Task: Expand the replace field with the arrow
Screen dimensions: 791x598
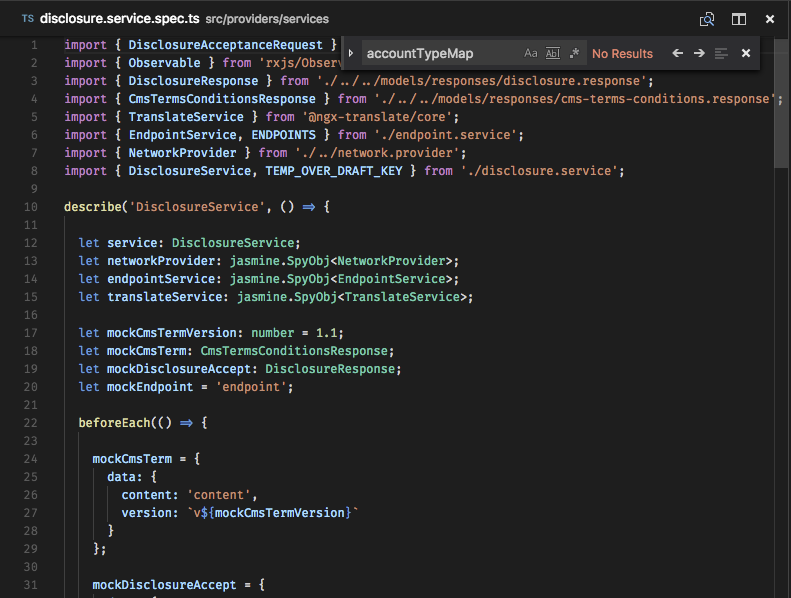Action: pos(351,53)
